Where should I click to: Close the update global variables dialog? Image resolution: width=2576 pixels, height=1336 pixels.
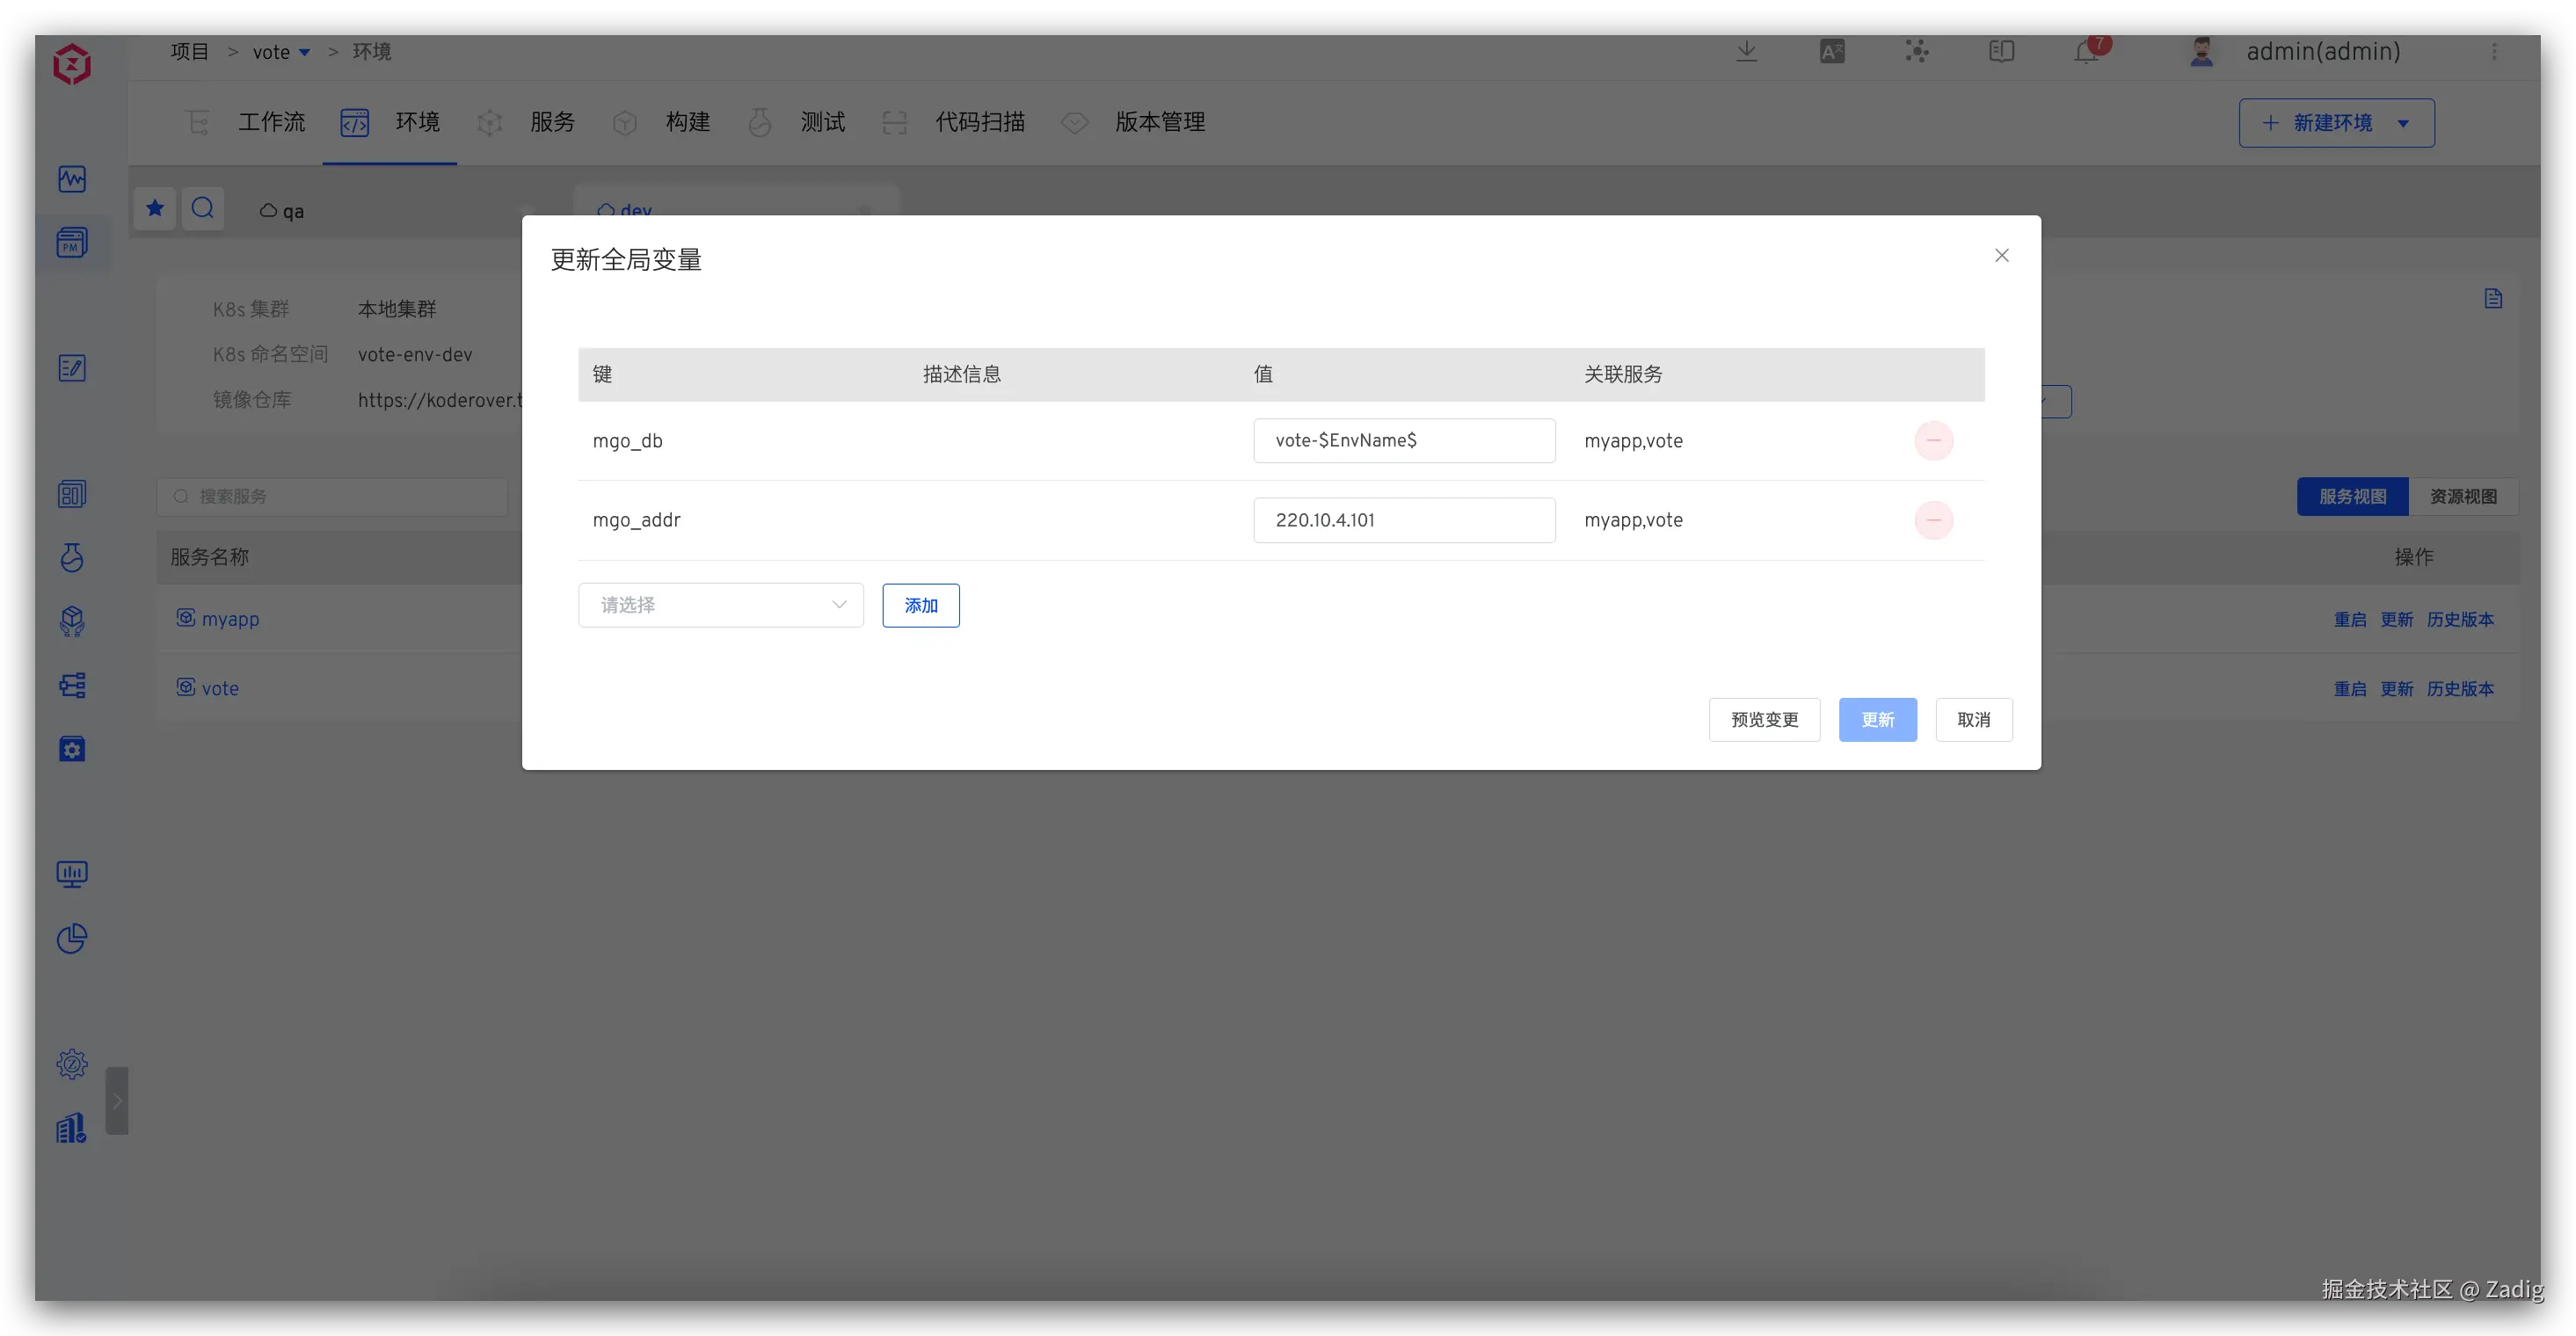tap(2001, 256)
